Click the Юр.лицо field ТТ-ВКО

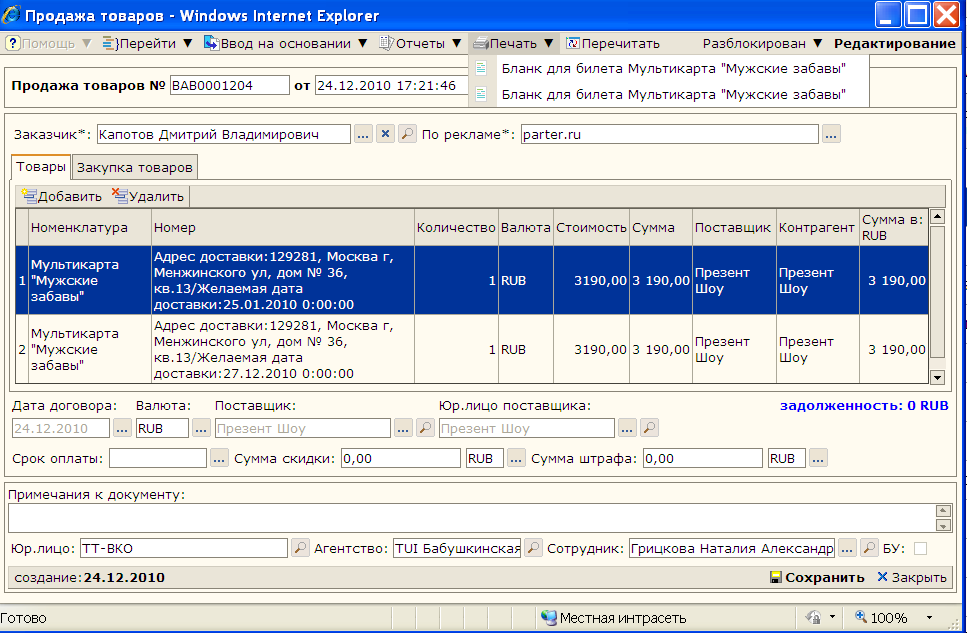point(184,548)
